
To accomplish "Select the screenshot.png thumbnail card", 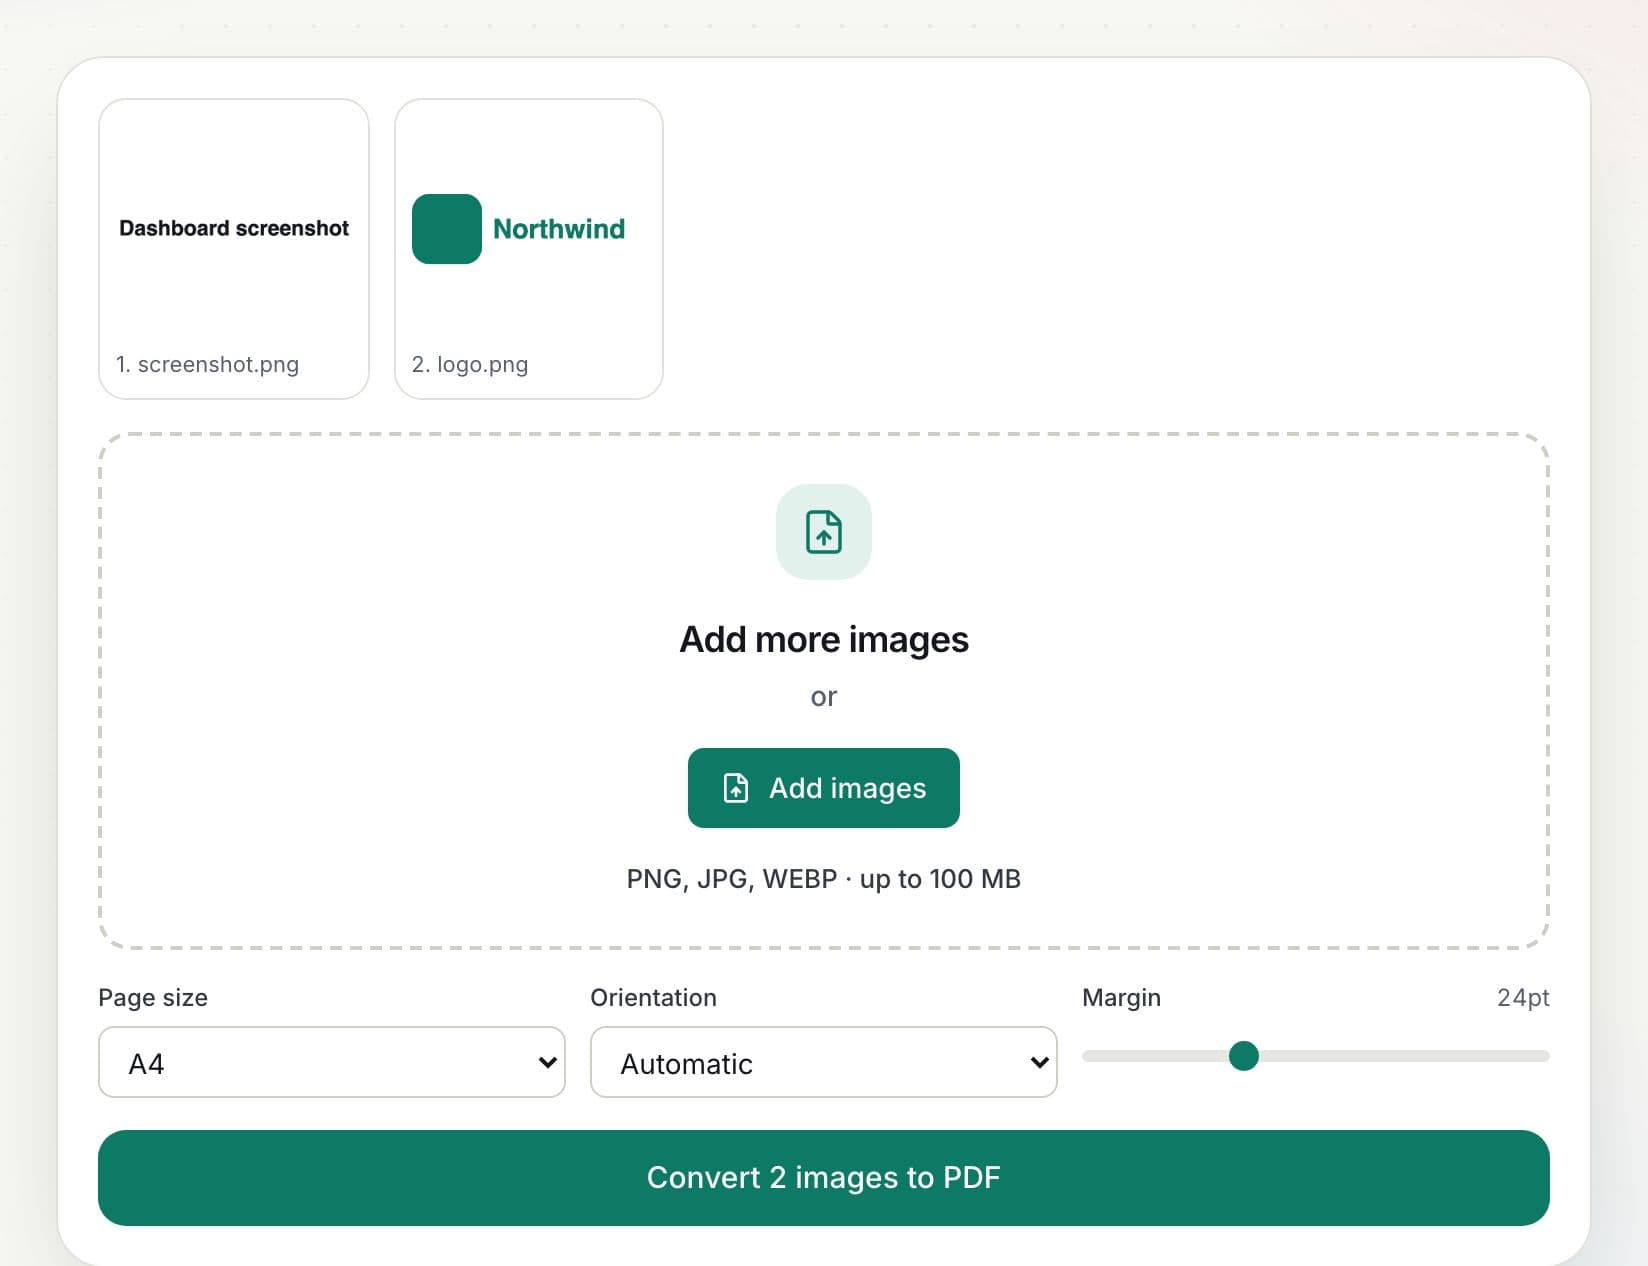I will (x=234, y=249).
